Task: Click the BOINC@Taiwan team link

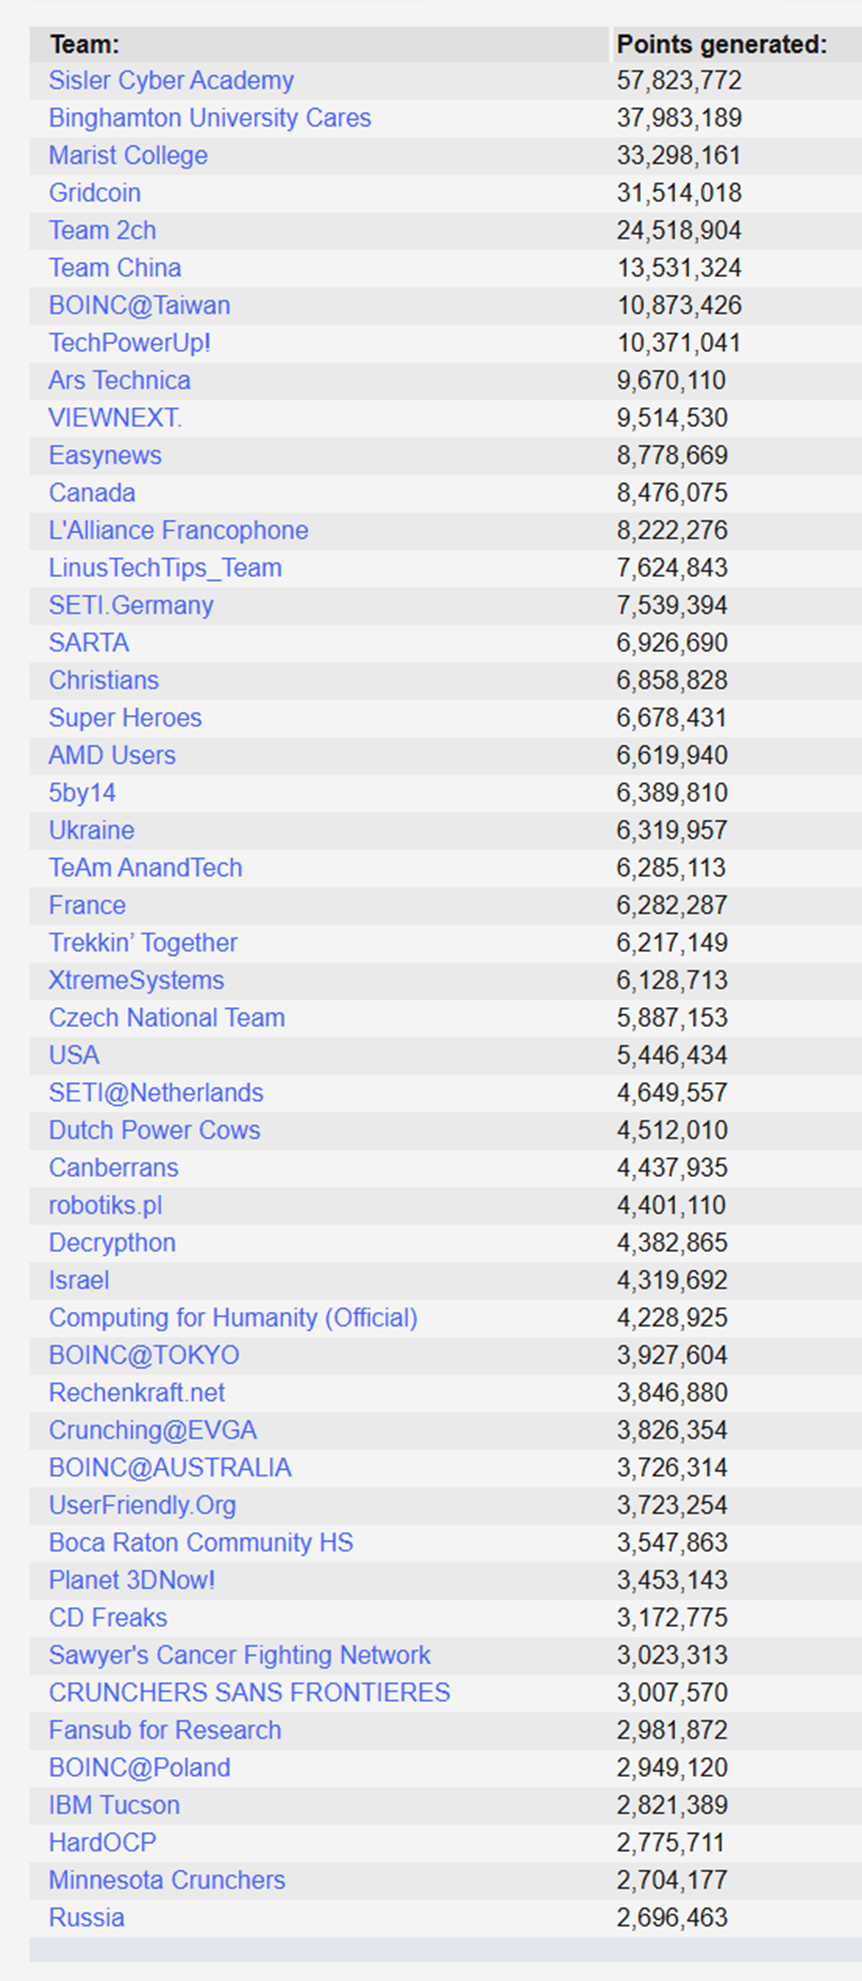Action: [x=139, y=306]
